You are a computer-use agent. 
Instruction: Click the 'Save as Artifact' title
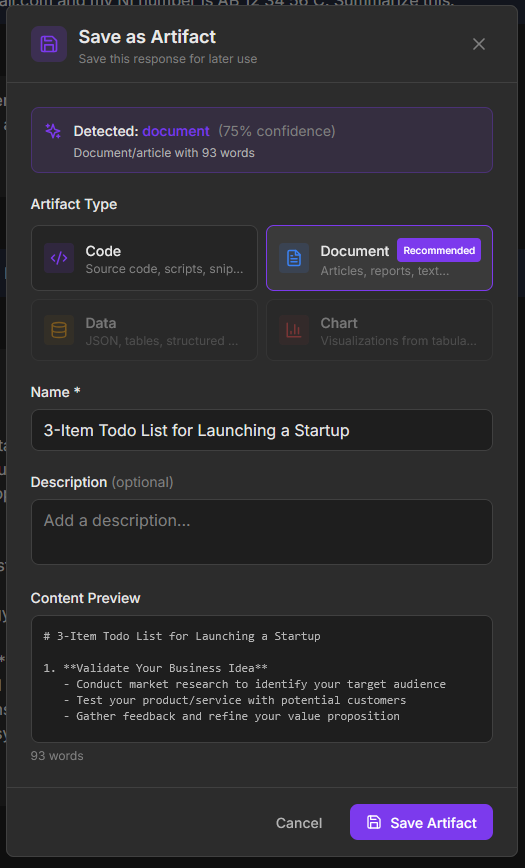point(147,37)
